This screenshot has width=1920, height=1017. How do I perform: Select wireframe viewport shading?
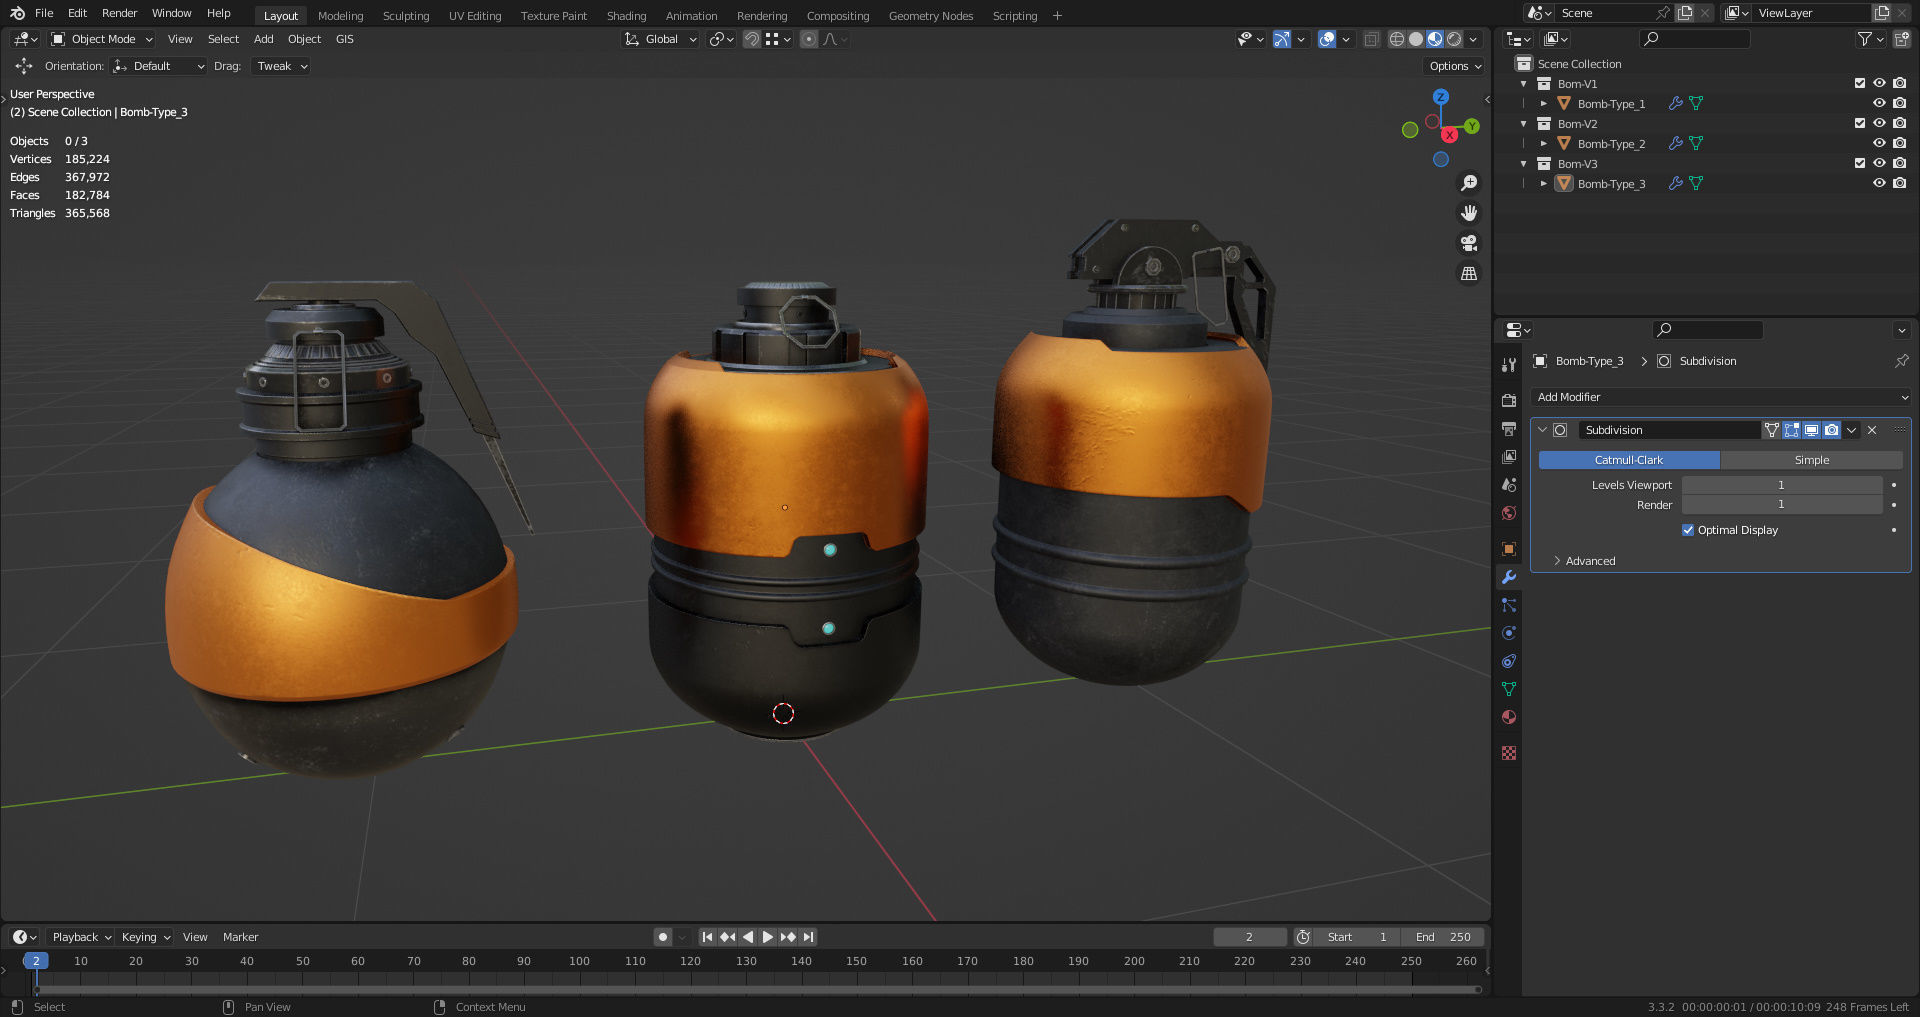pyautogui.click(x=1397, y=39)
